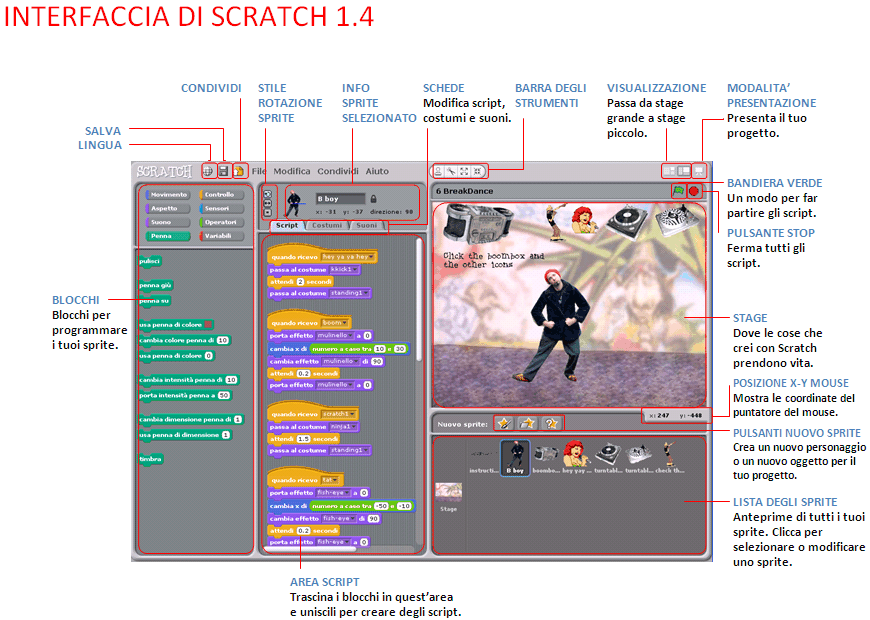This screenshot has height=620, width=870.
Task: Stop all scripts with the red button
Action: point(694,191)
